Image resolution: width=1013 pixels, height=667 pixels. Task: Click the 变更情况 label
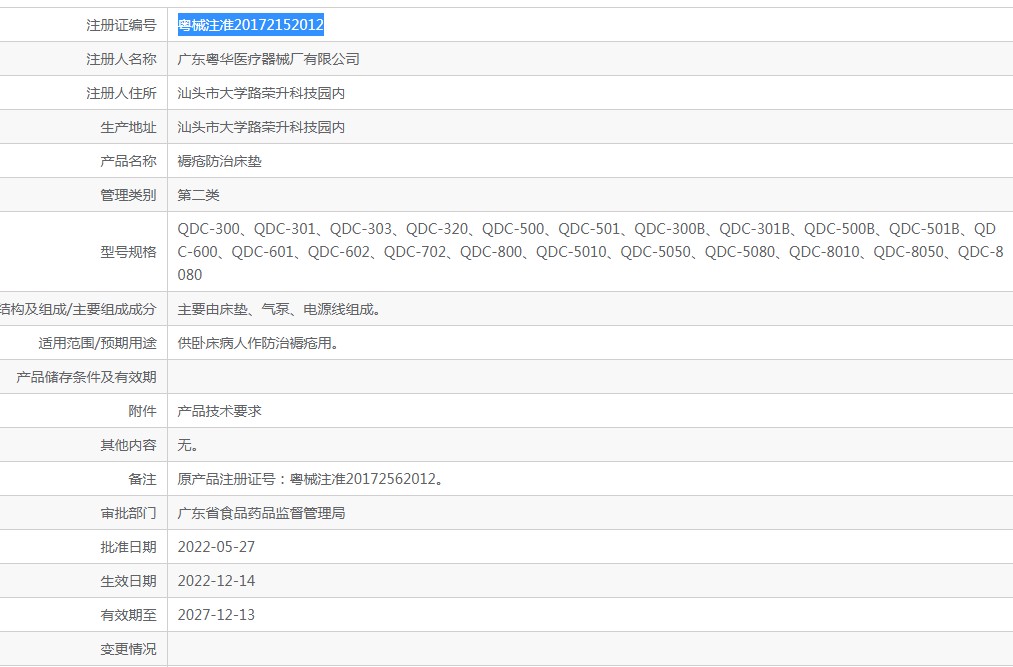129,650
